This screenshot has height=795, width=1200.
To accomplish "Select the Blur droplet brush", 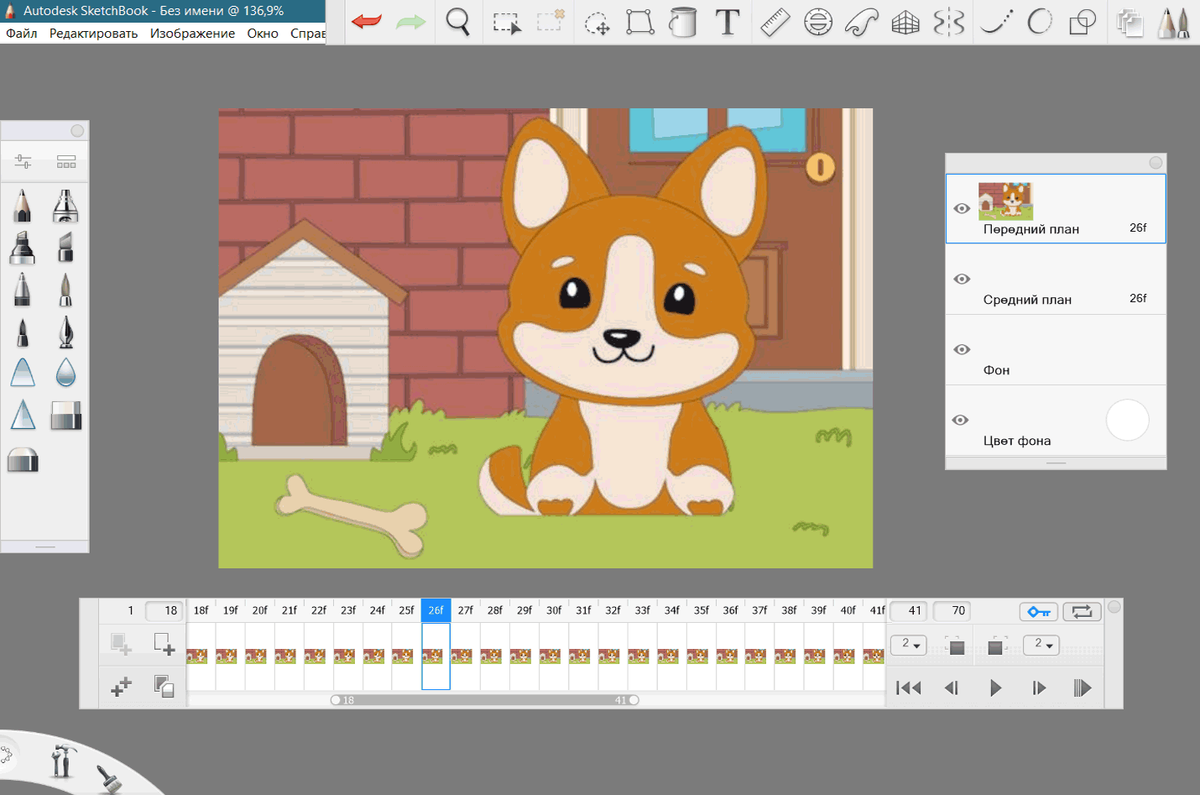I will [x=66, y=372].
